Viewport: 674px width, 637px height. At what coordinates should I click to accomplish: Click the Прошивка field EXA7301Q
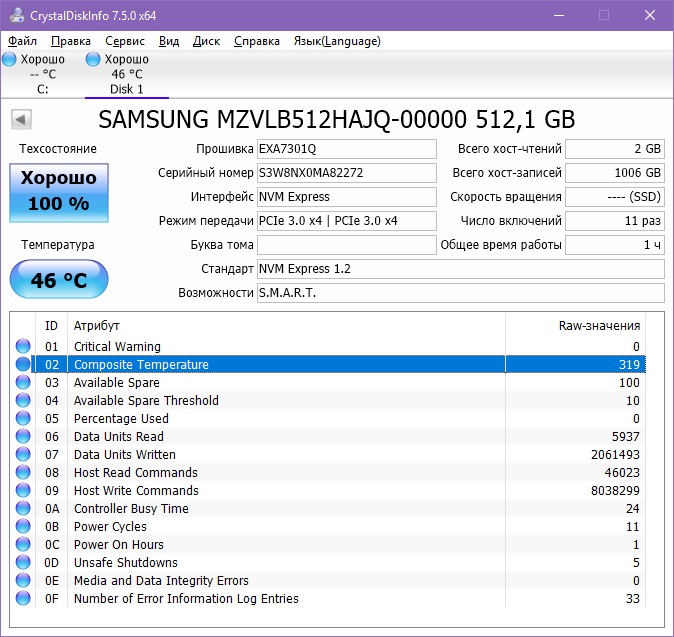click(347, 149)
